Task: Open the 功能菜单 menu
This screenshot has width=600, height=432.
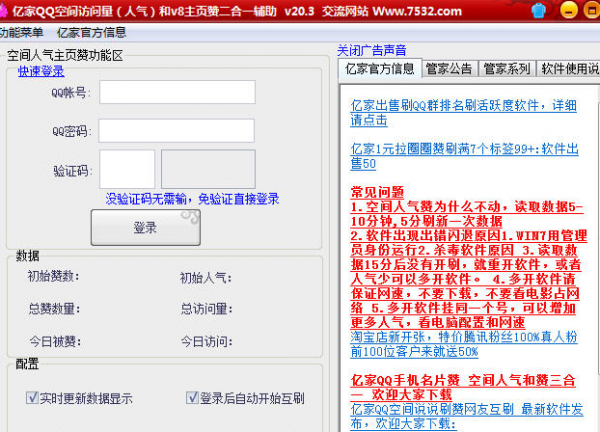Action: (x=21, y=33)
